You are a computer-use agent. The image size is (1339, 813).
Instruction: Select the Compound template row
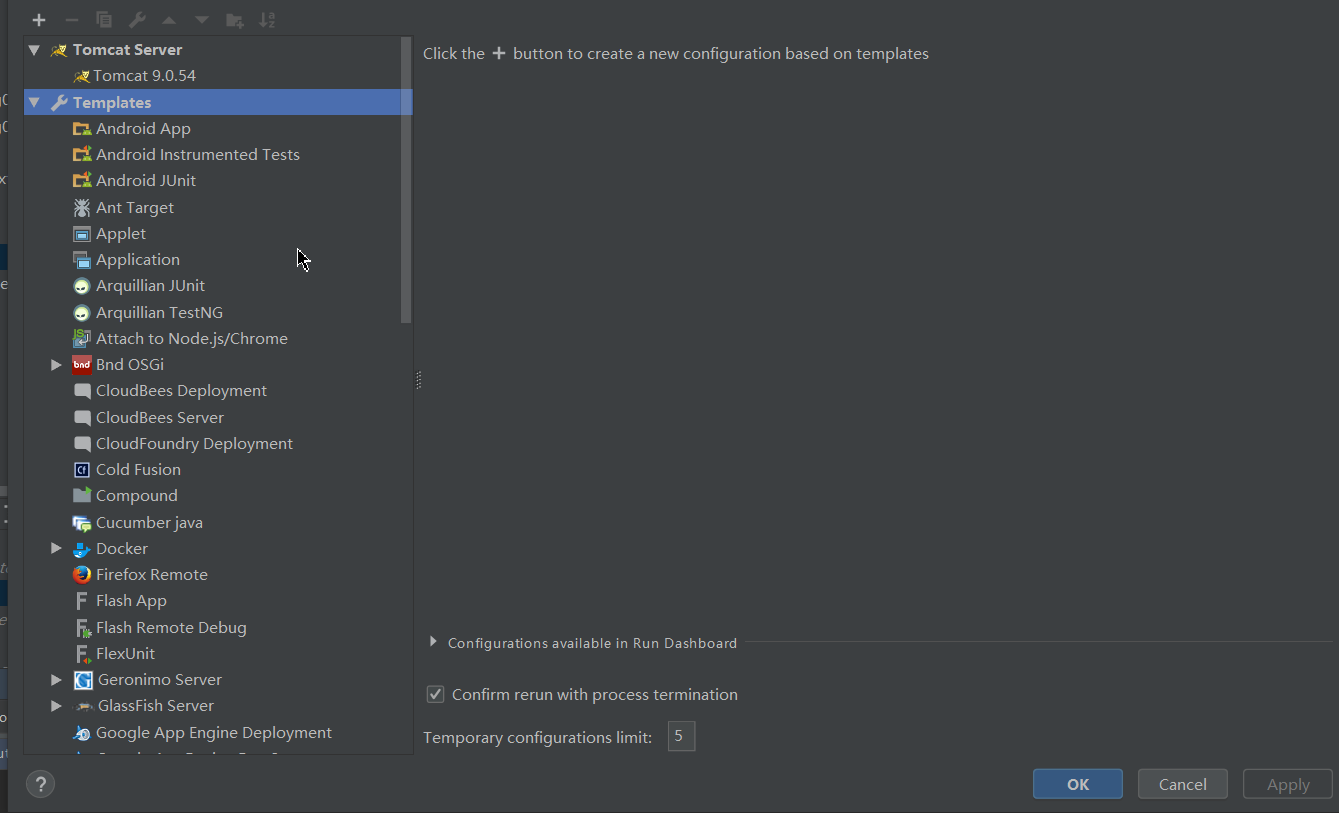[x=218, y=496]
